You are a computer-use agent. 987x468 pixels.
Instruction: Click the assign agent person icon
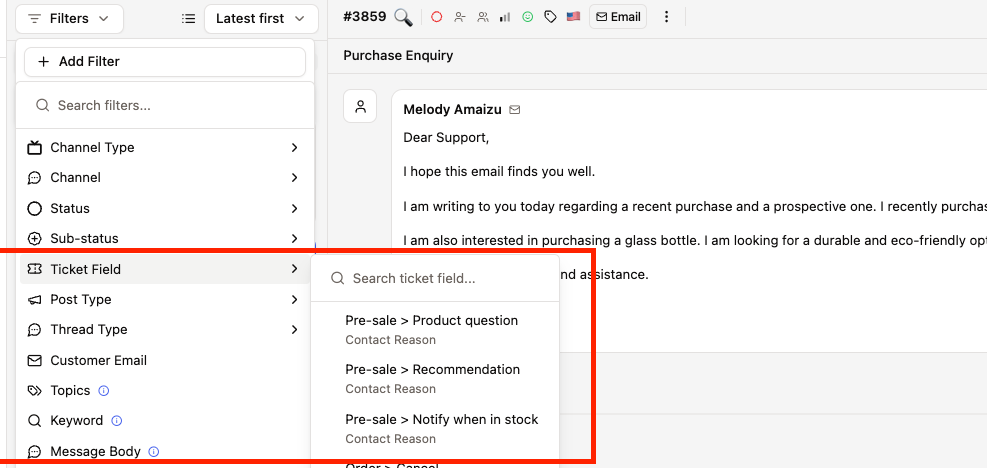[x=460, y=18]
